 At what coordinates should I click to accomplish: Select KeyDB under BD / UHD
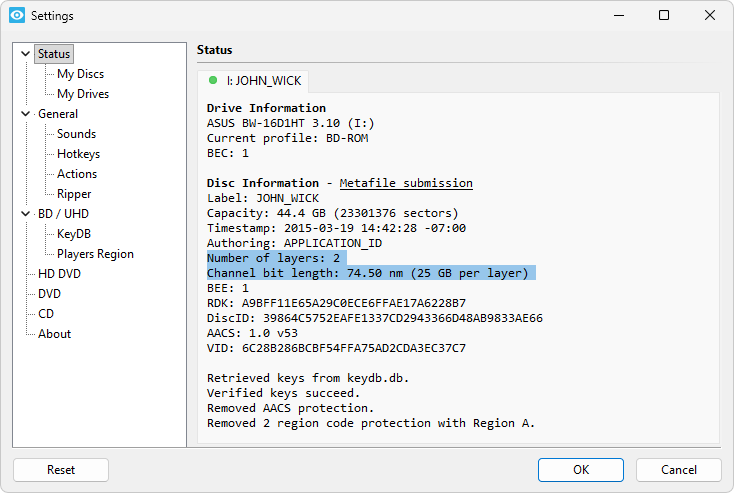[74, 234]
